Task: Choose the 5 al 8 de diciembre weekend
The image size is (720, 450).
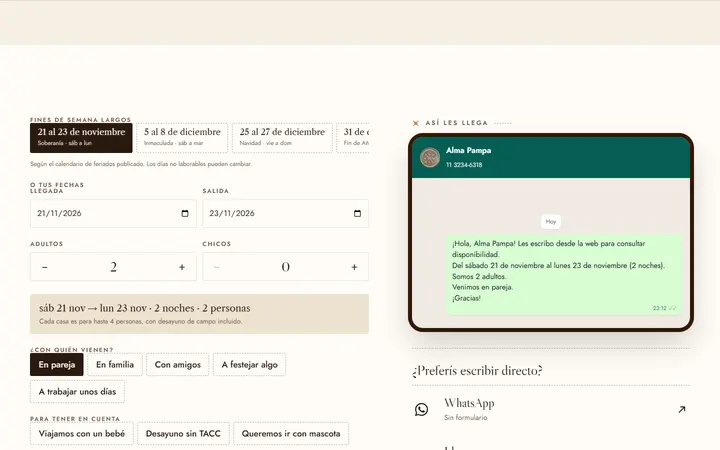Action: pos(182,137)
